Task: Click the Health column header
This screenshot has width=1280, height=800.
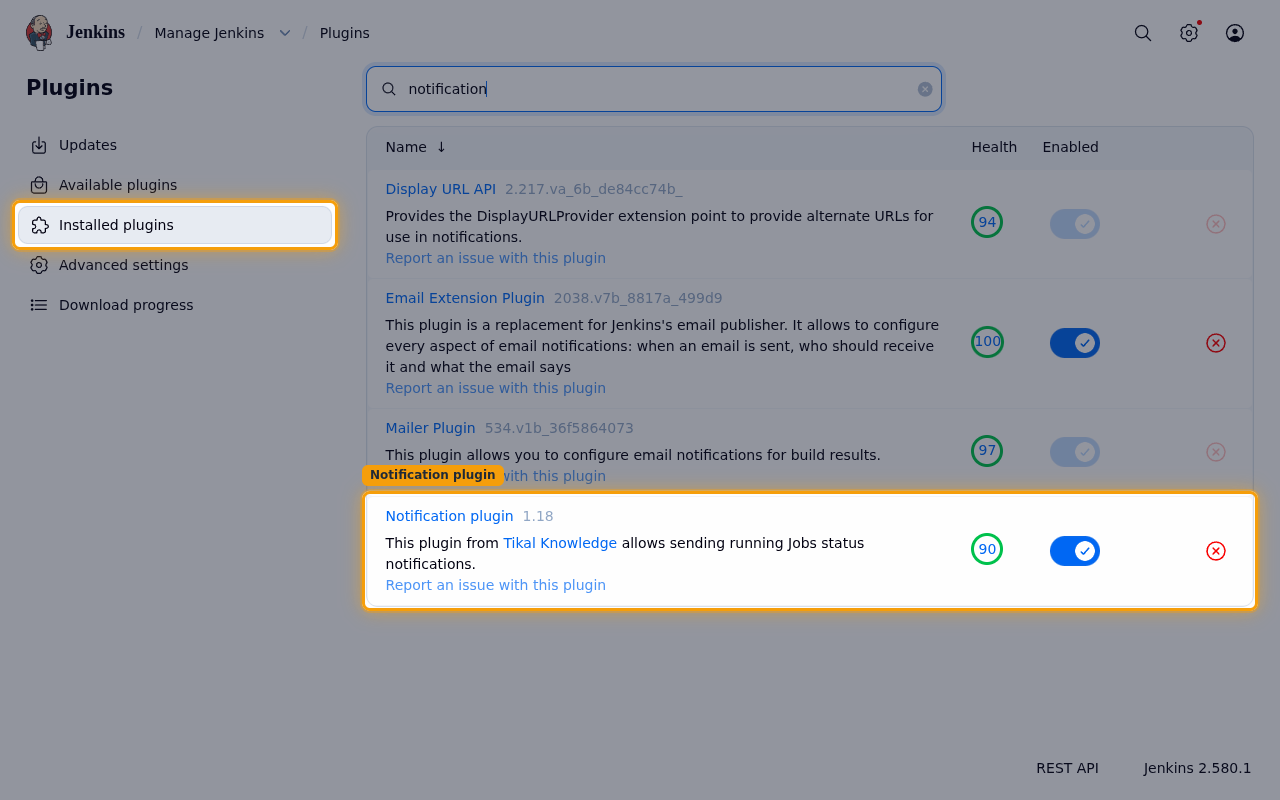Action: [x=994, y=147]
